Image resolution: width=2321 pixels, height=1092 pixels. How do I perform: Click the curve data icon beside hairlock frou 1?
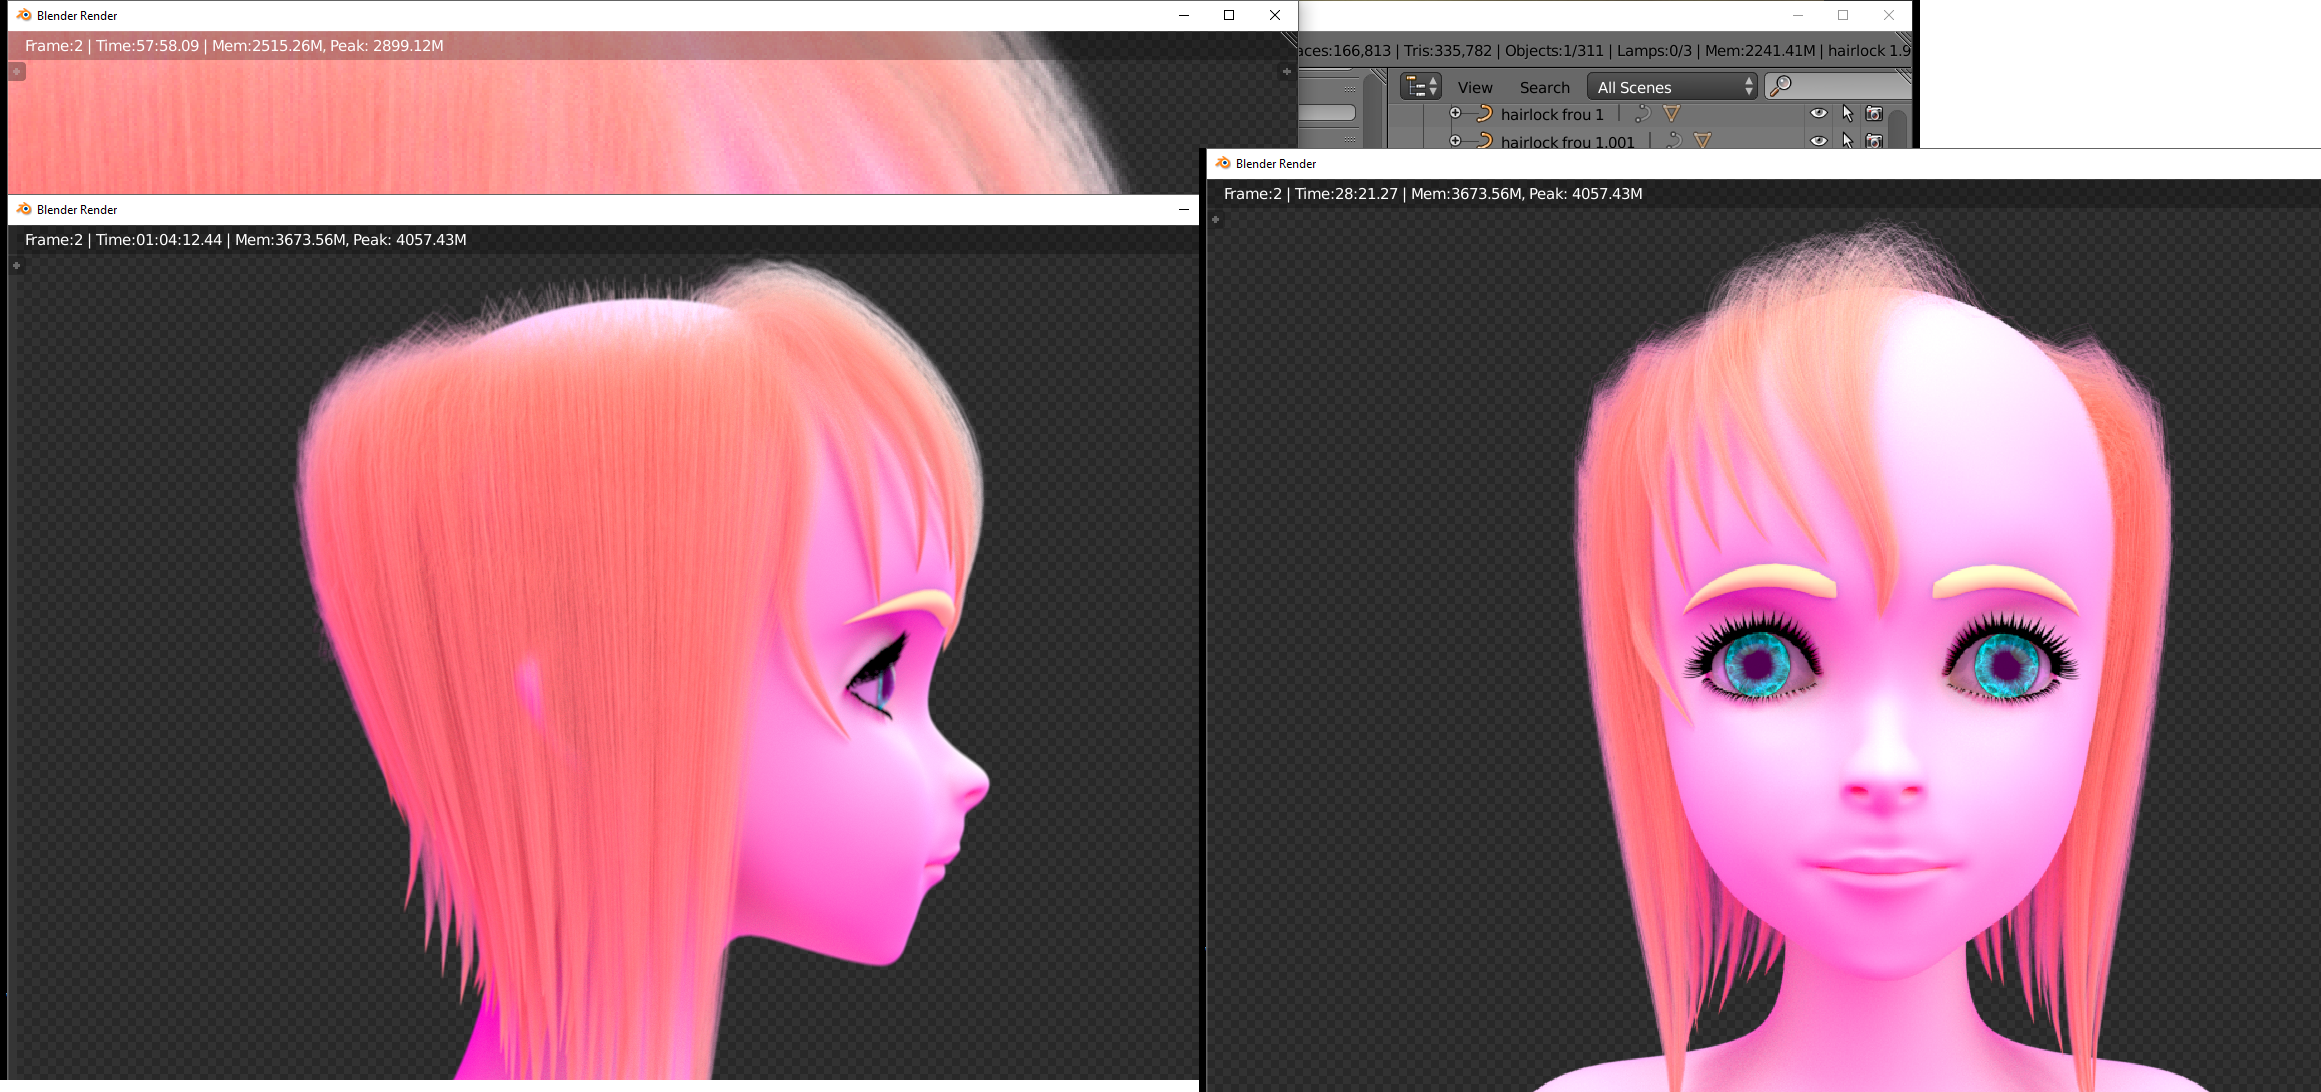[1642, 114]
